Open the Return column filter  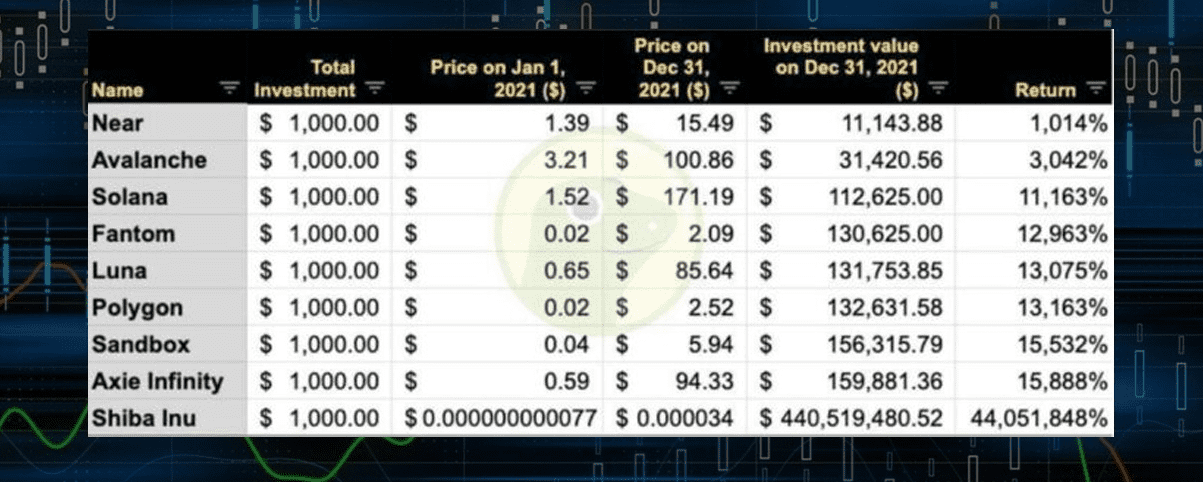1096,90
